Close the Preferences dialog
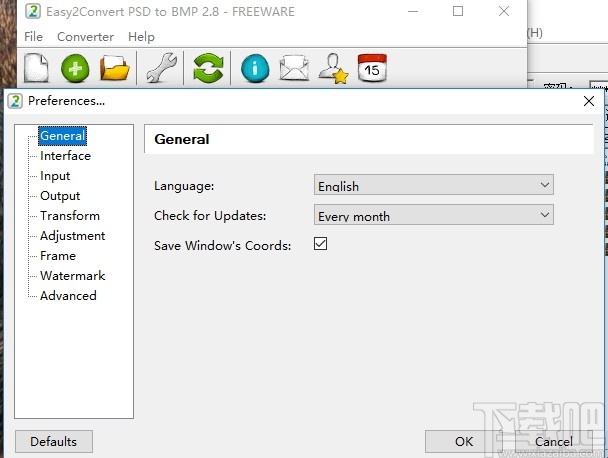 [589, 101]
